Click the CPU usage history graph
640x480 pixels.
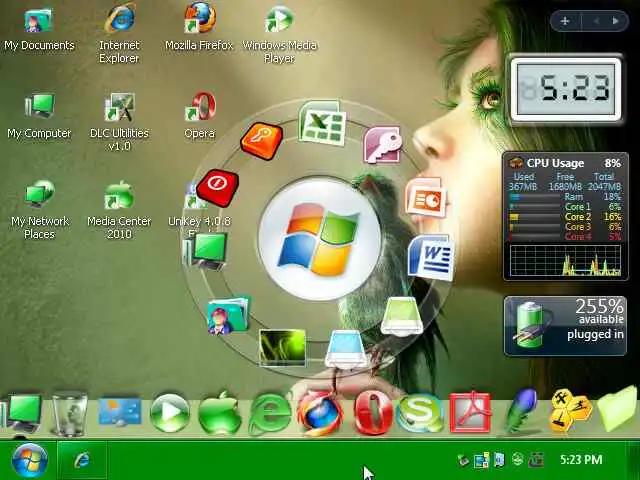(x=566, y=260)
